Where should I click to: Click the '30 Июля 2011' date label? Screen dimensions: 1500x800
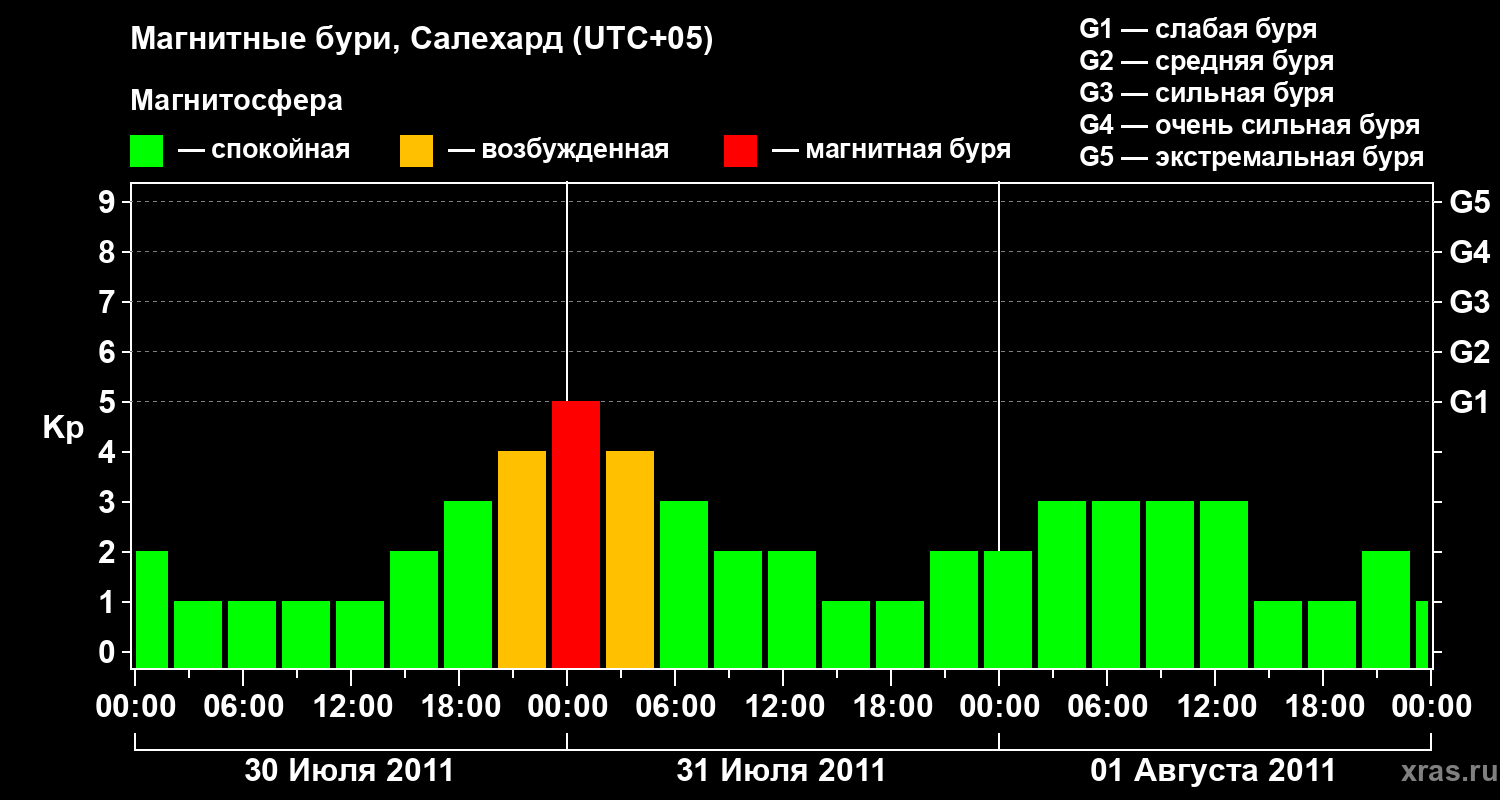pos(350,771)
